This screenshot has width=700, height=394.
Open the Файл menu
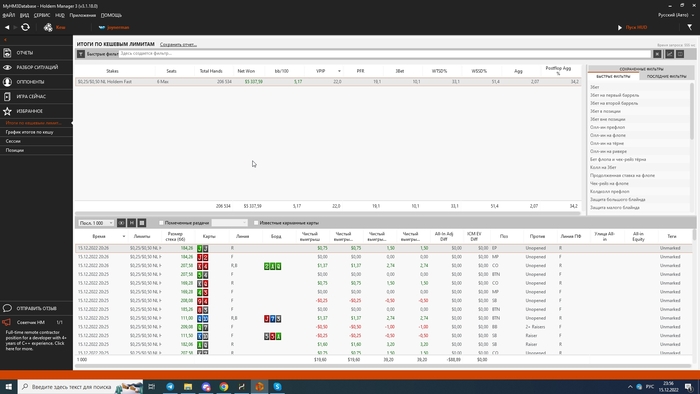(x=9, y=15)
